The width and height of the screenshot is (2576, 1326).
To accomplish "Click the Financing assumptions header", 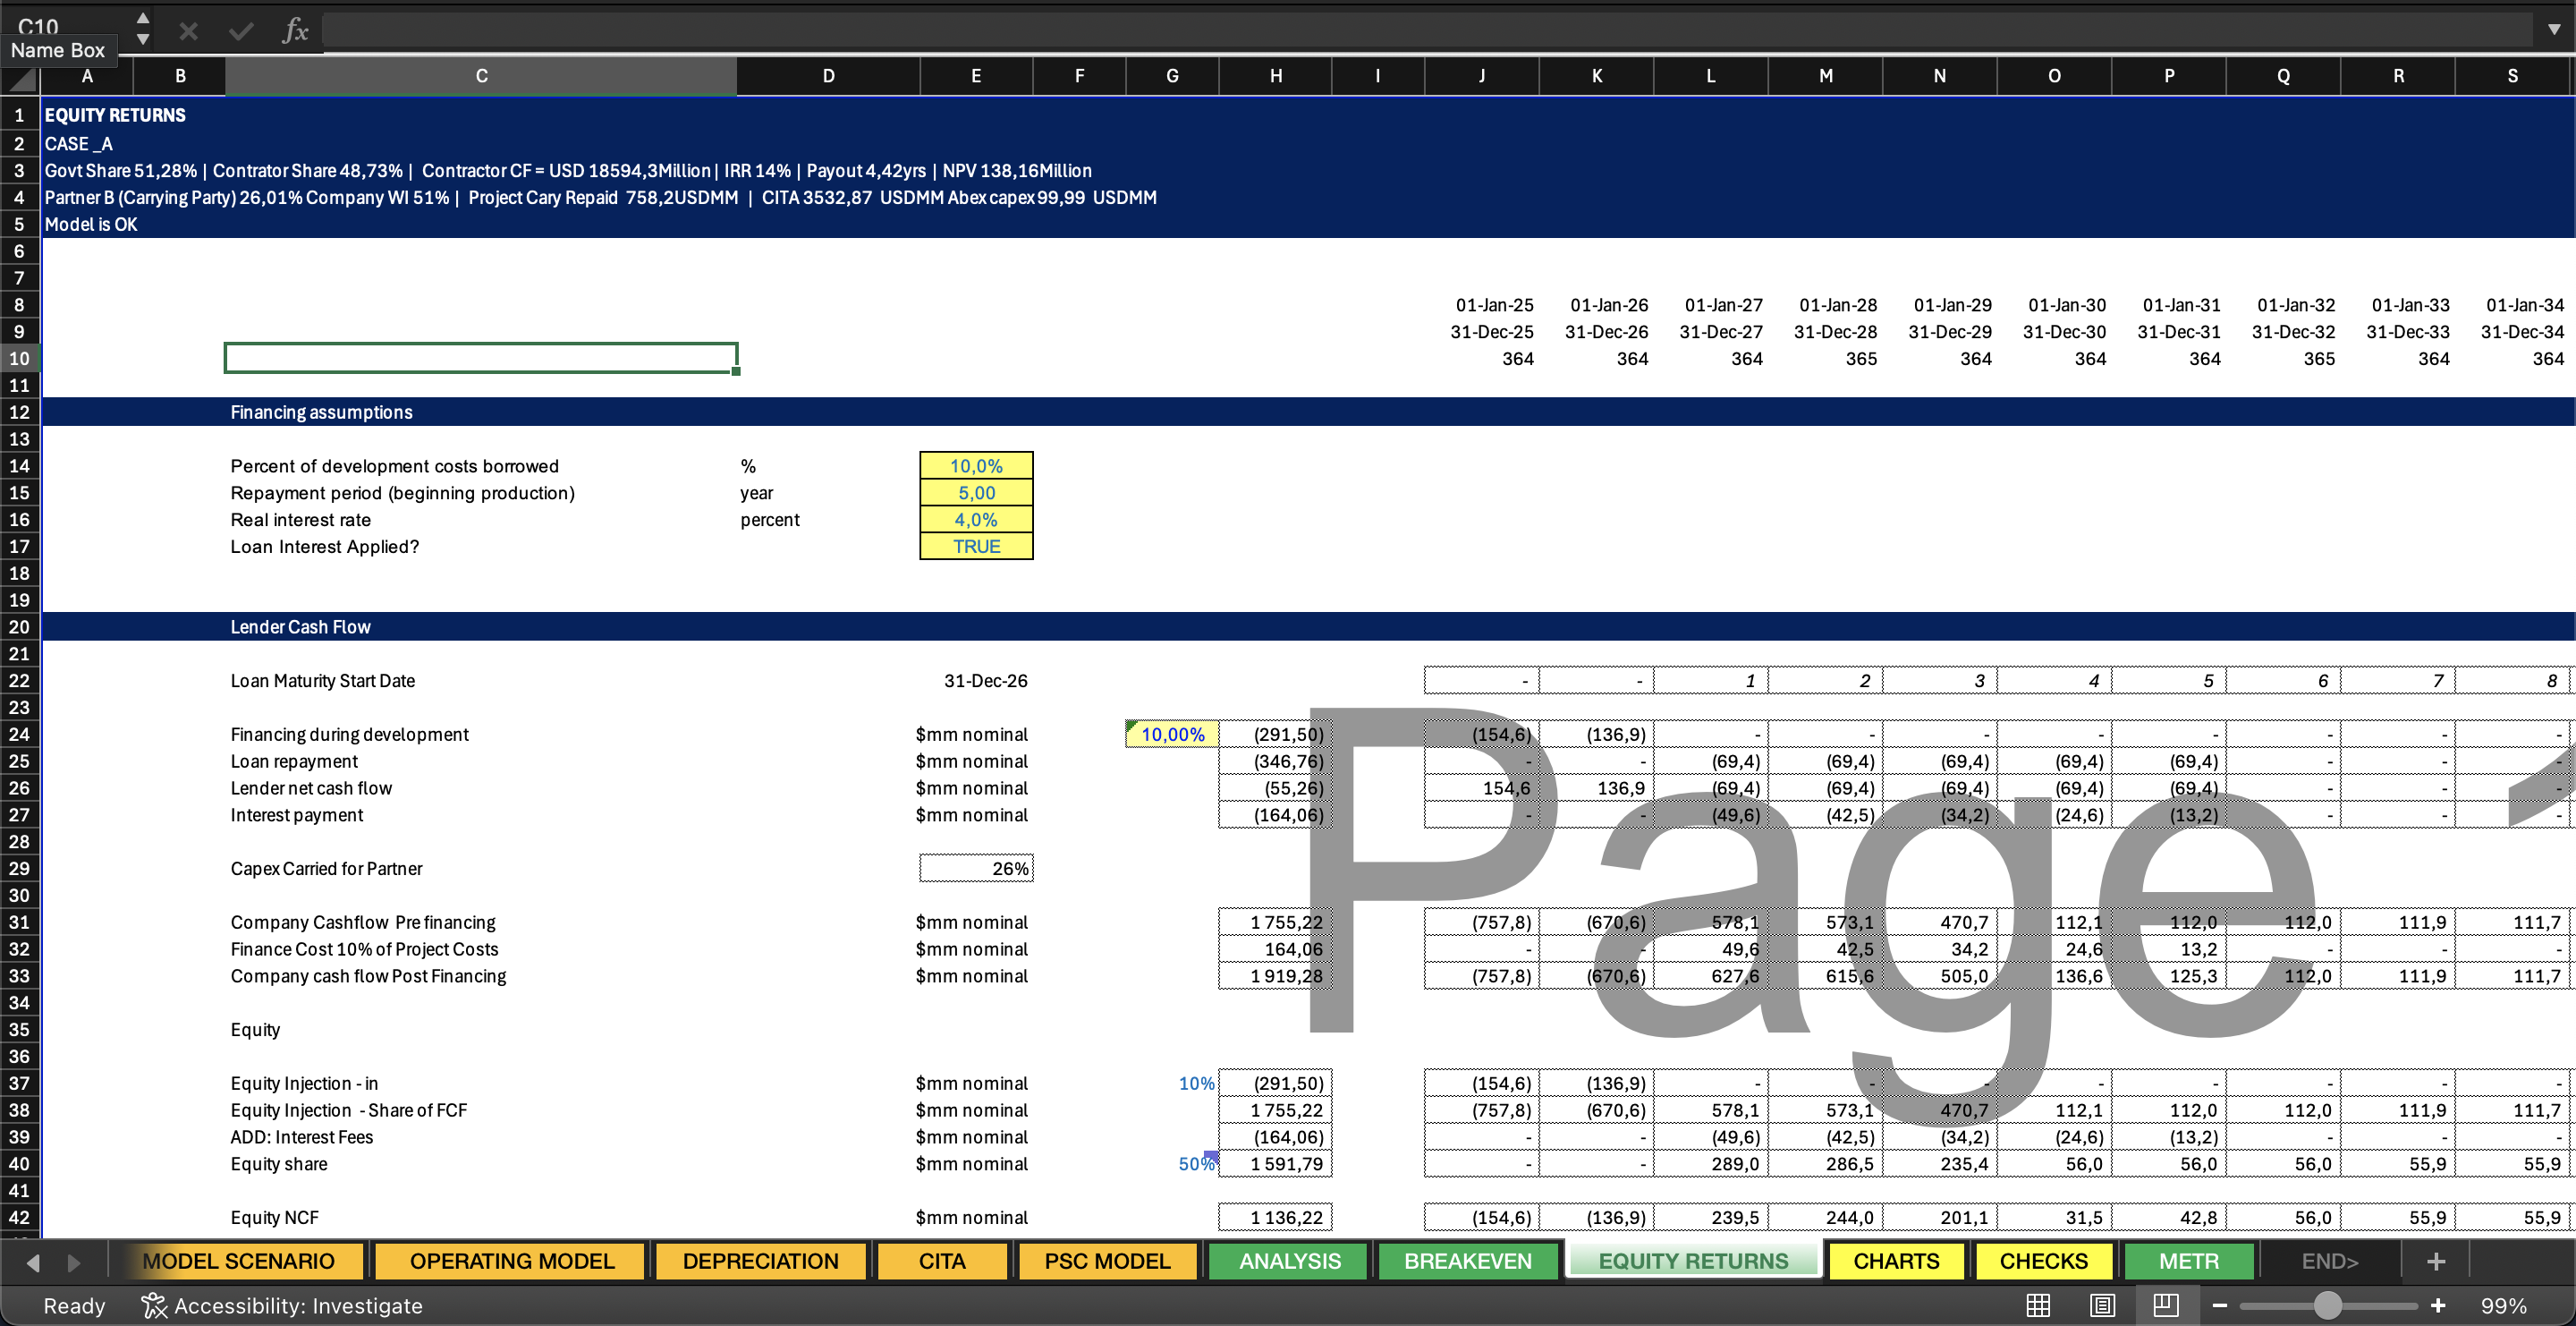I will coord(321,412).
